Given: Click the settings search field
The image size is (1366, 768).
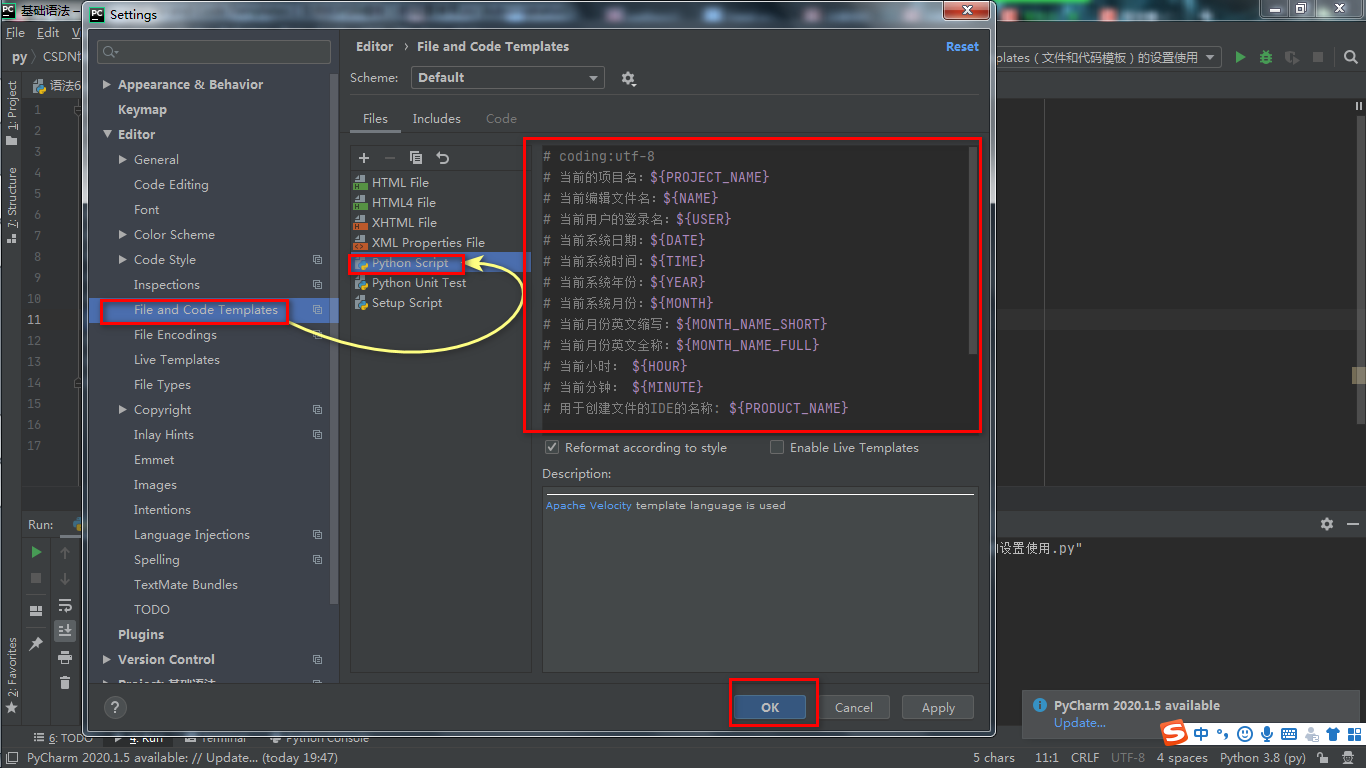Looking at the screenshot, I should tap(213, 51).
